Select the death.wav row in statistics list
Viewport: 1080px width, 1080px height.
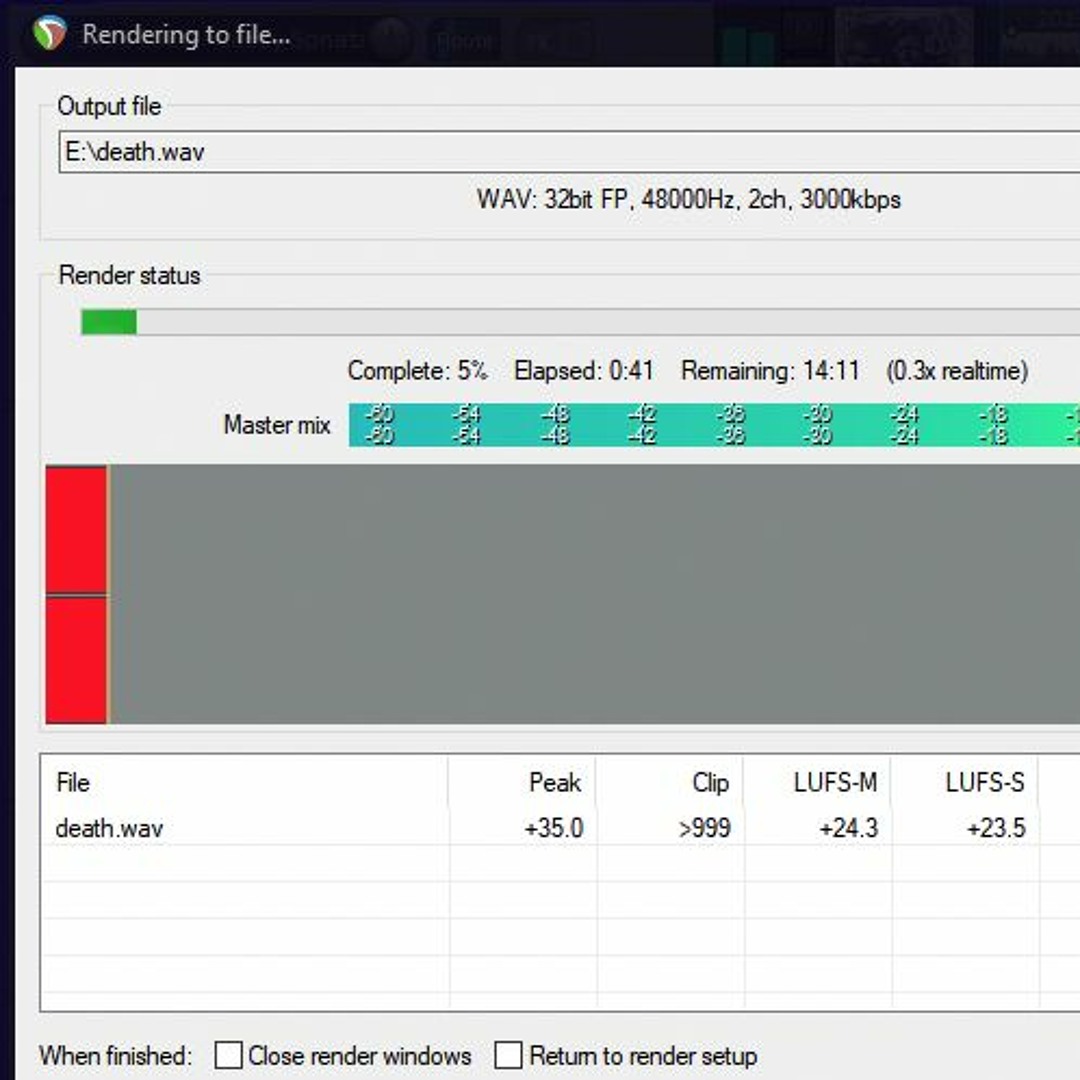pos(109,828)
